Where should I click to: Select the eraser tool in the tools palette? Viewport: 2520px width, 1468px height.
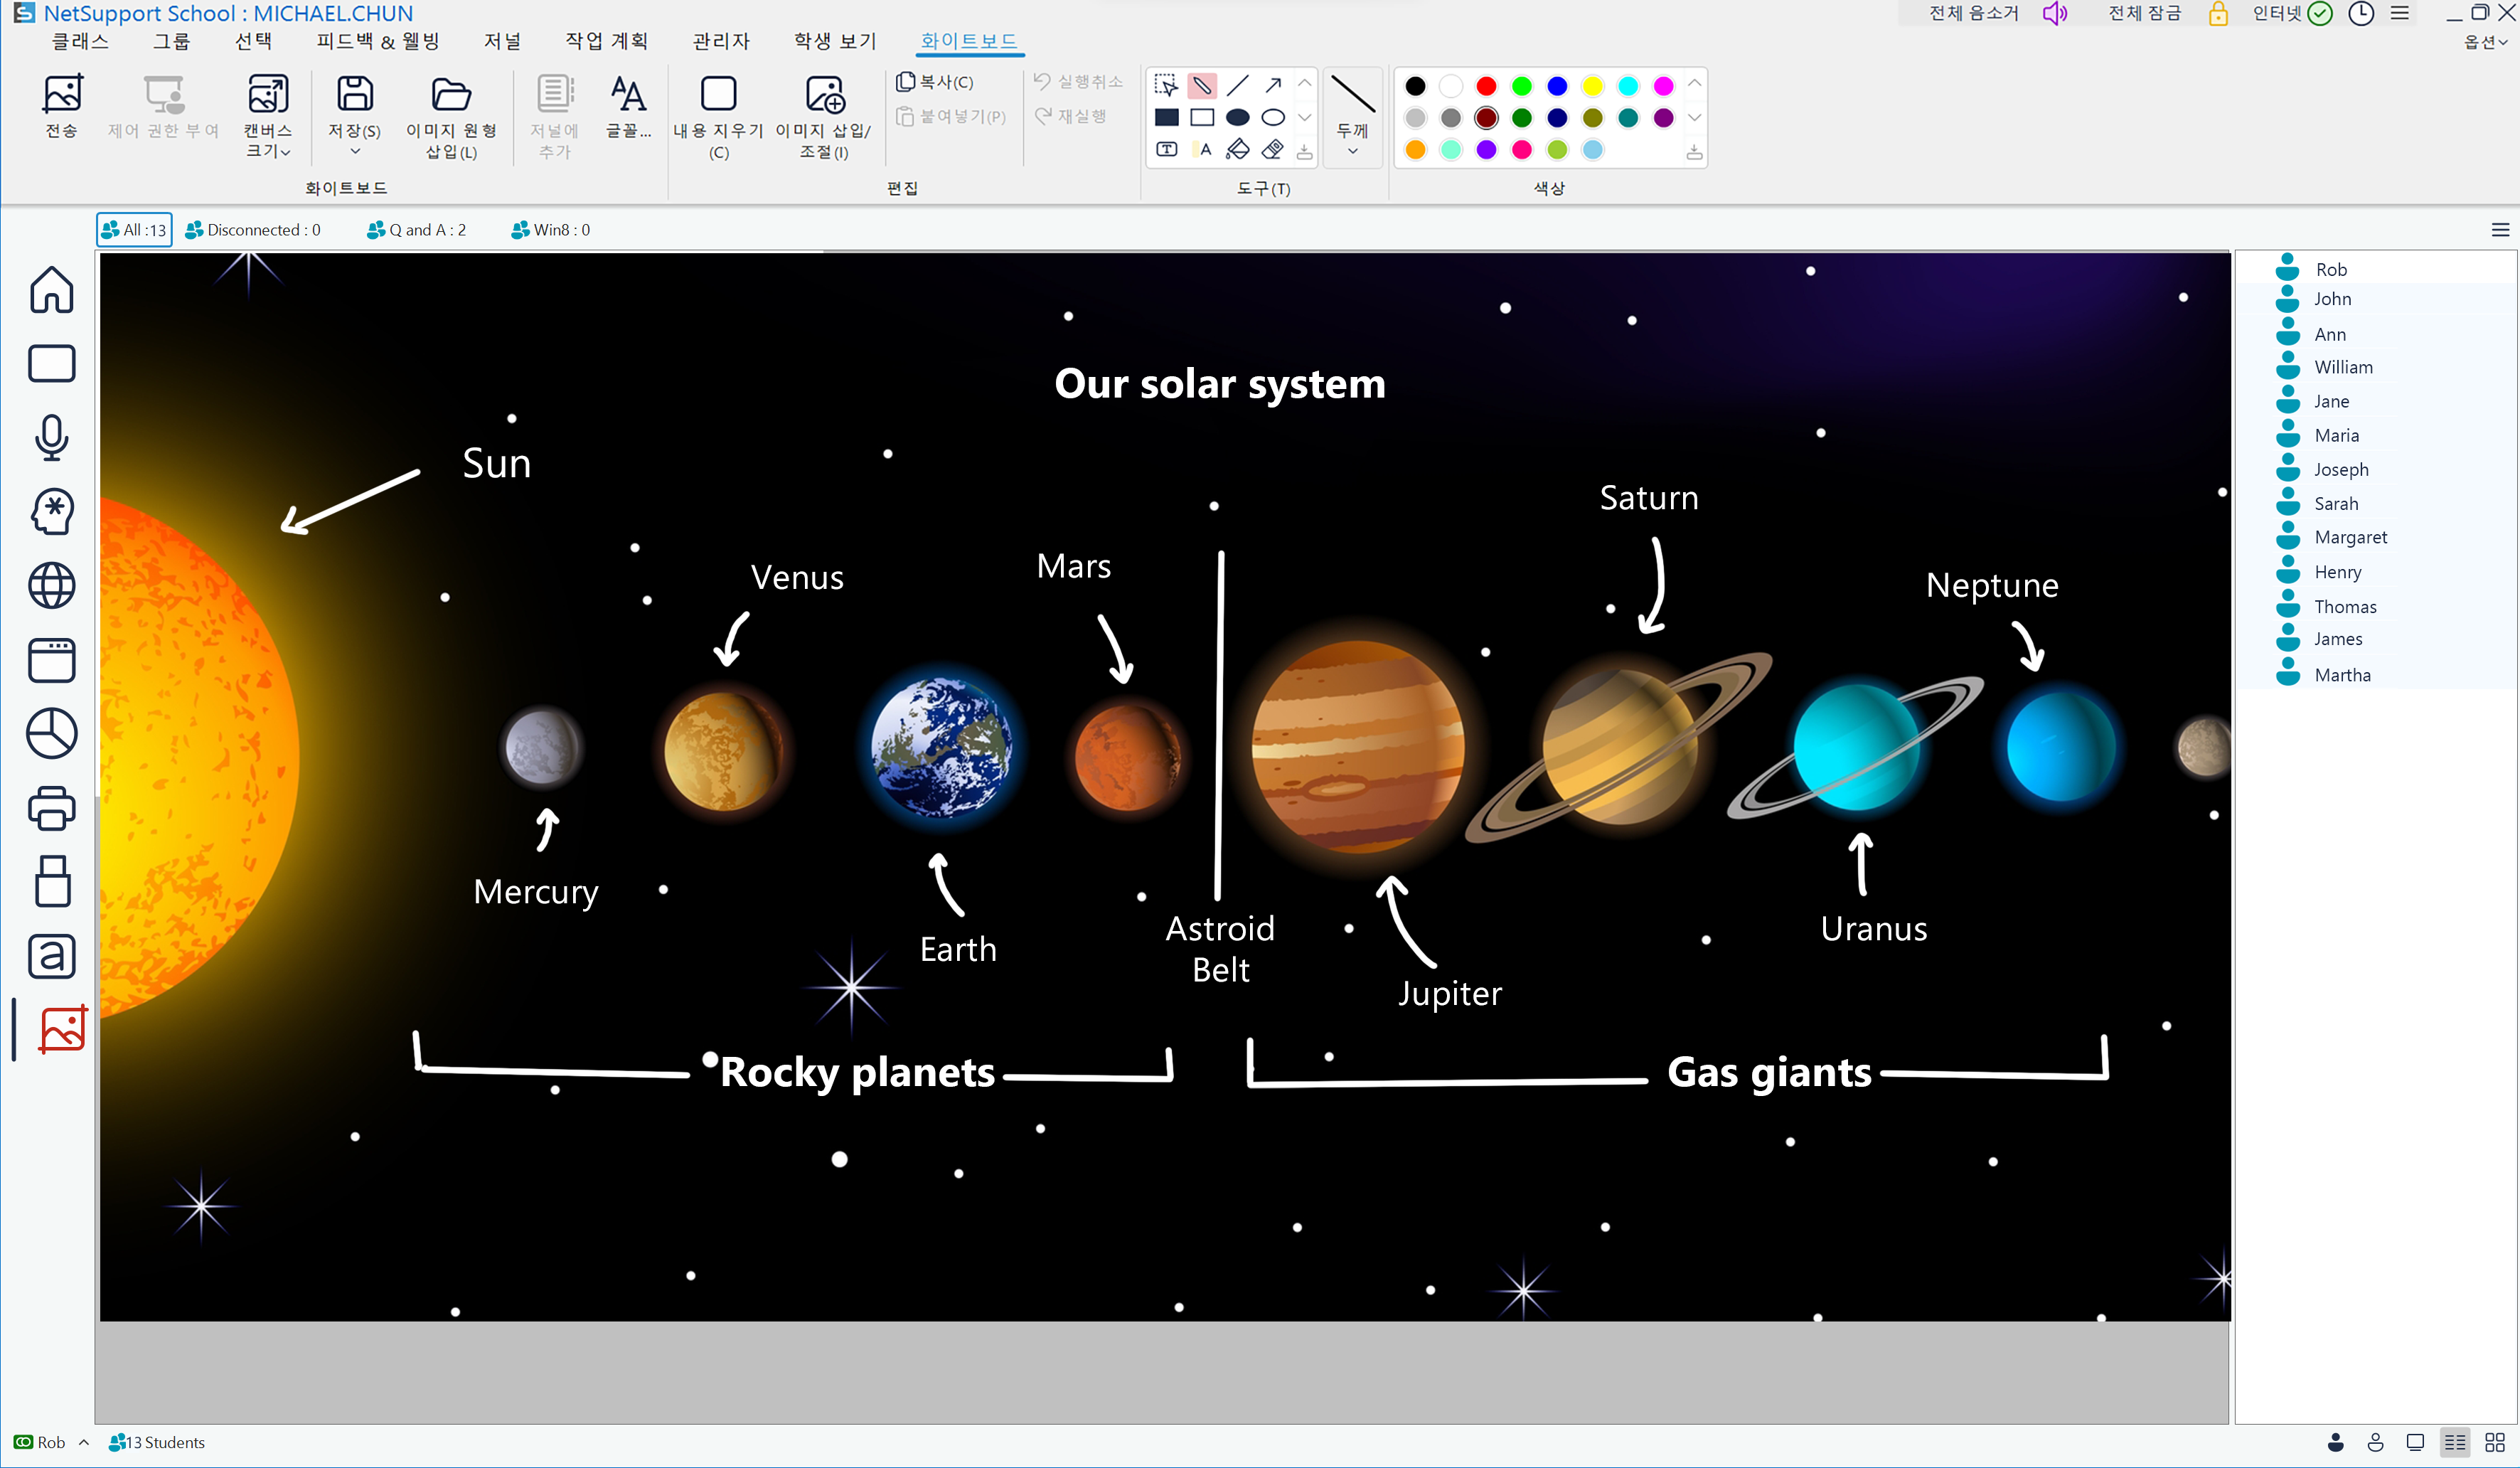[x=1272, y=150]
